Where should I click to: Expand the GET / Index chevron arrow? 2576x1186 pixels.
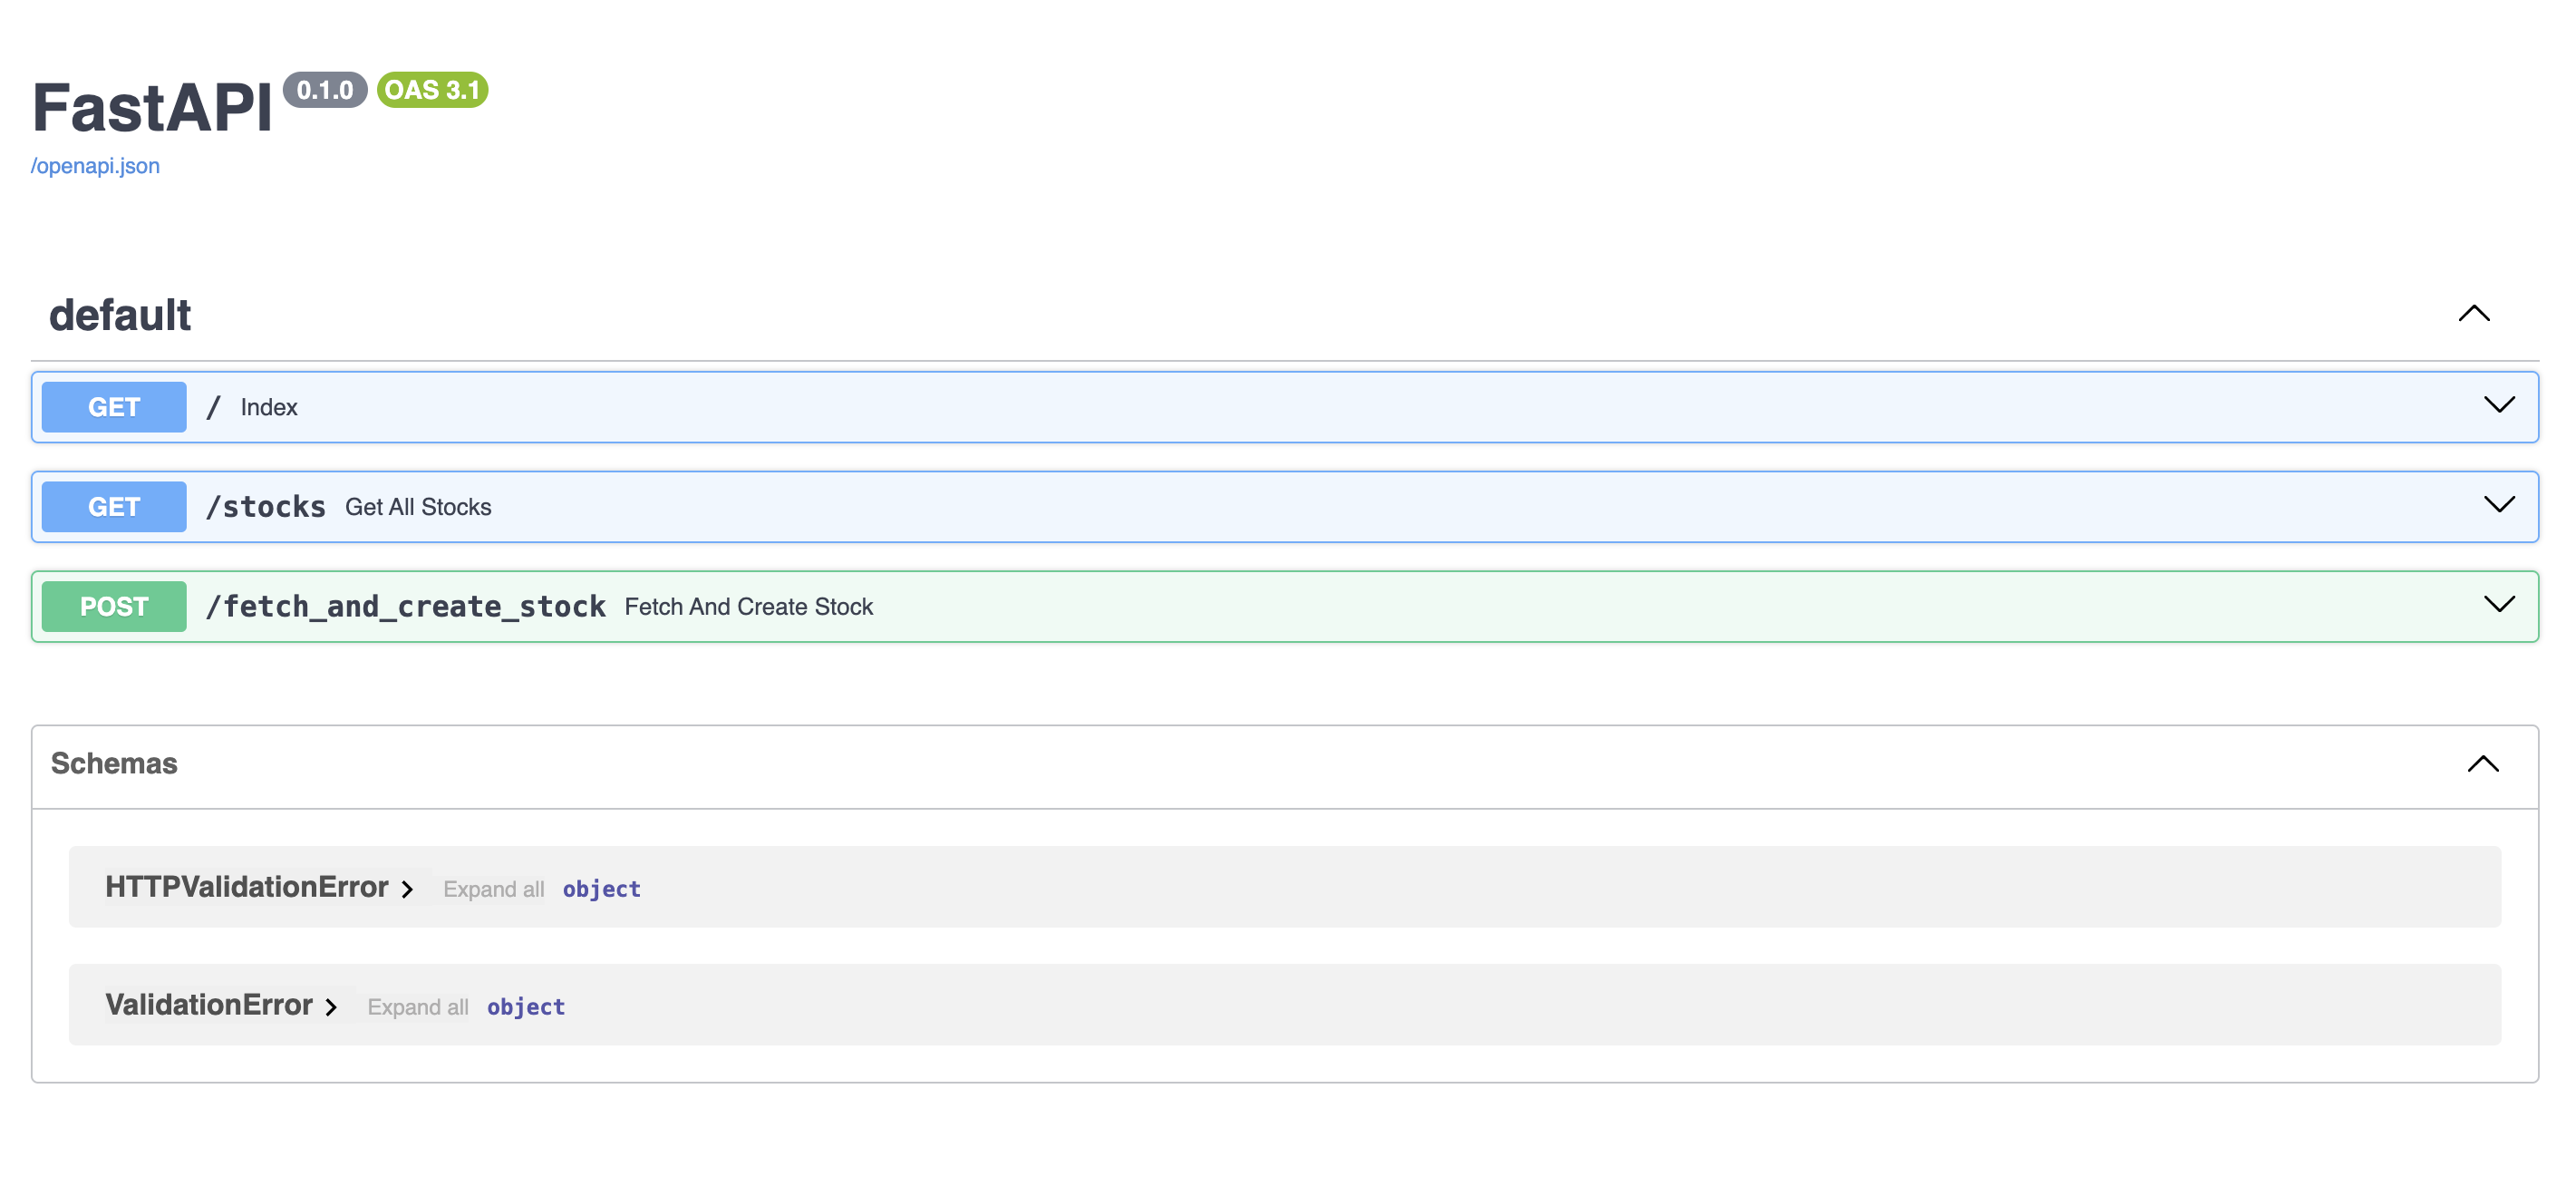(x=2498, y=406)
